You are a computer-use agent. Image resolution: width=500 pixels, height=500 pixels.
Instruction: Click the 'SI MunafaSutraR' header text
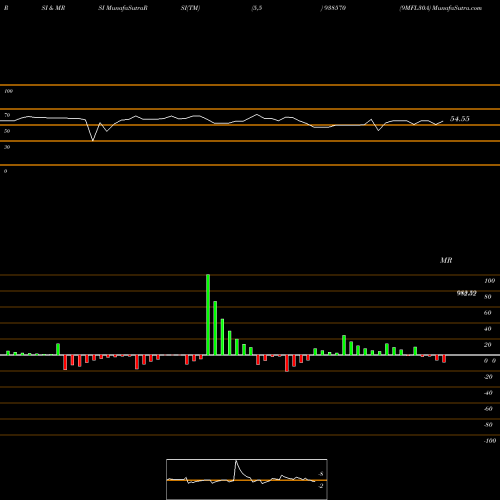tap(123, 8)
